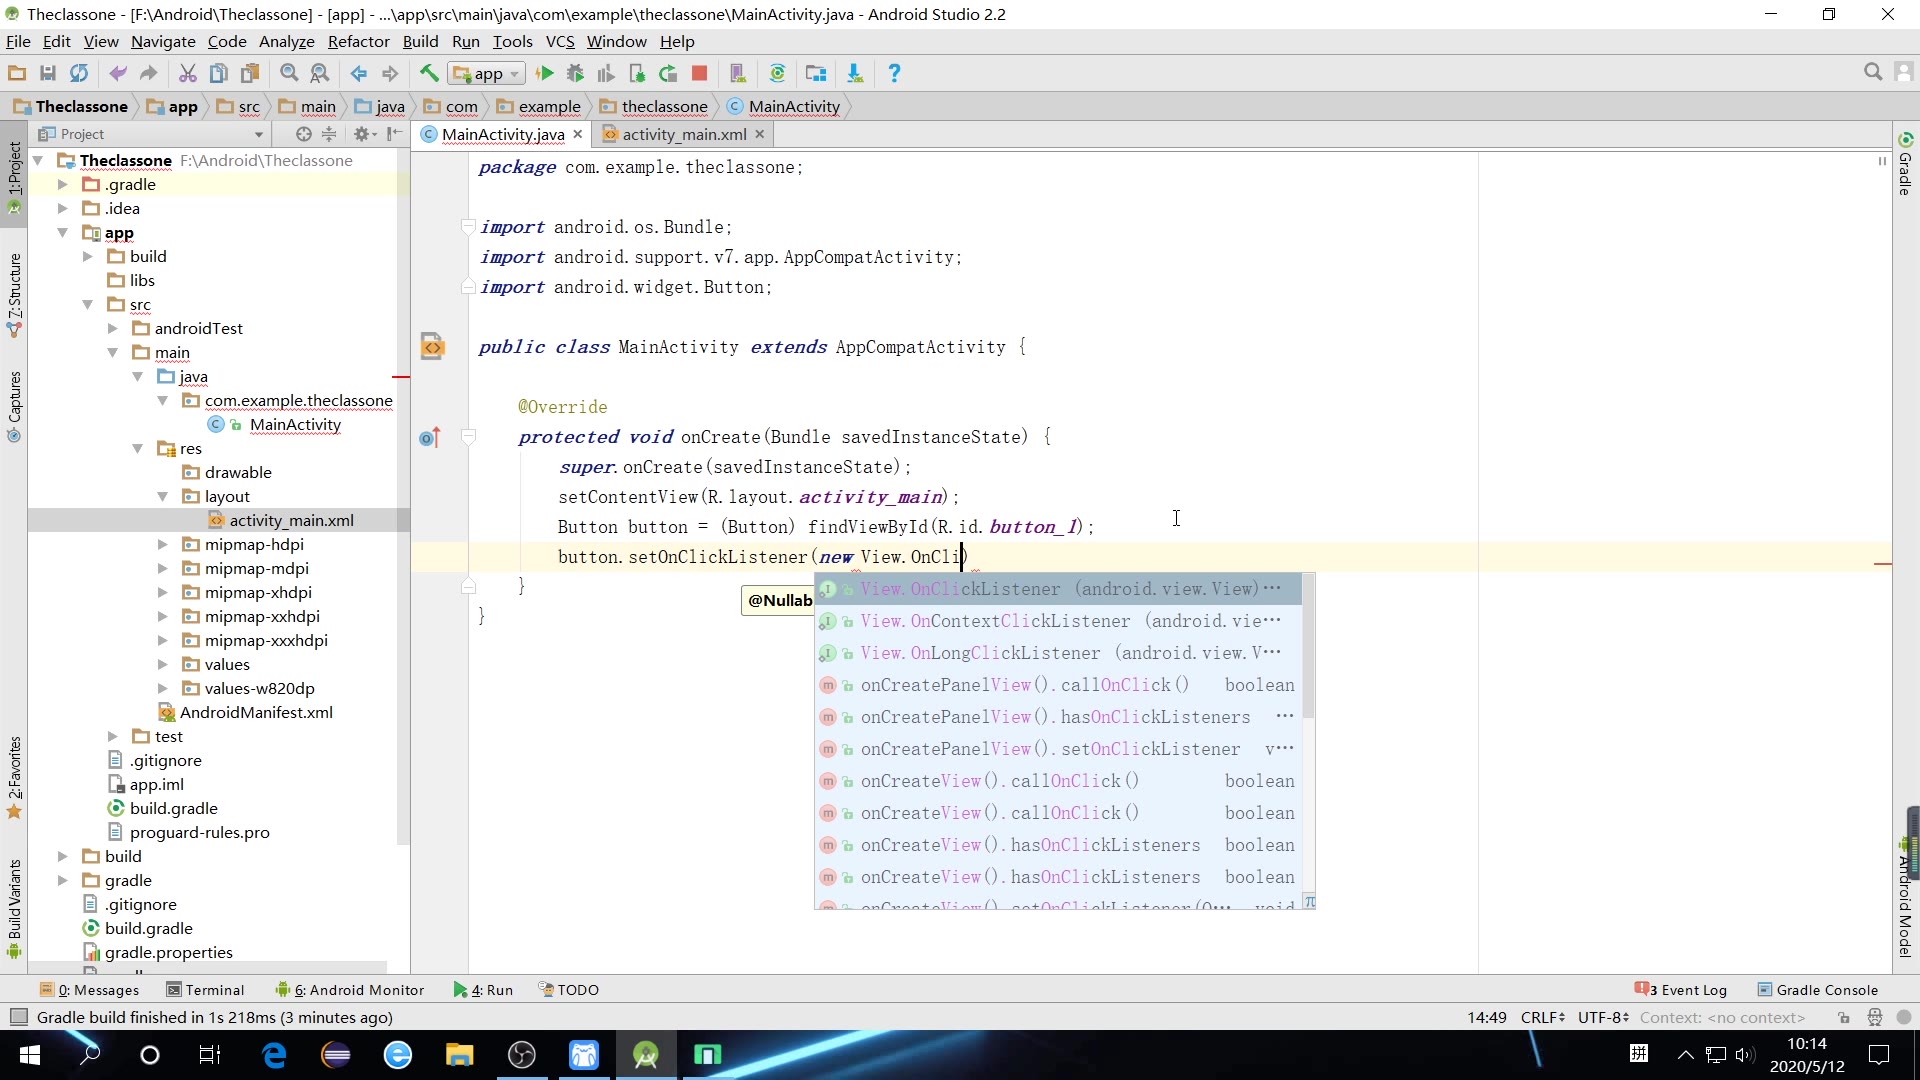Click the Collapse All icon in Project panel
The width and height of the screenshot is (1920, 1080).
[x=329, y=134]
